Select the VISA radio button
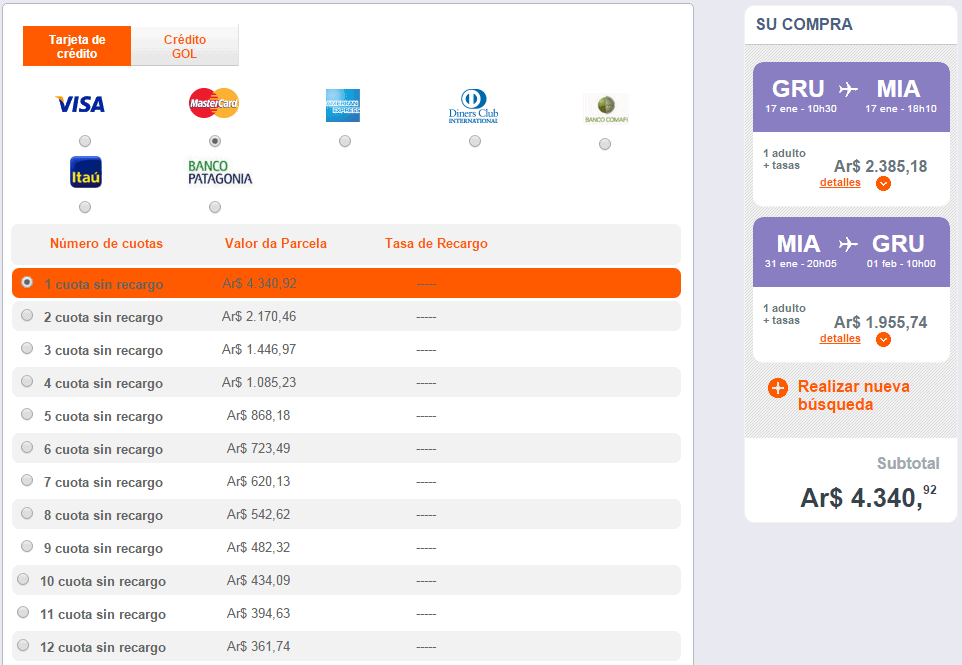Screen dimensions: 962x665 (x=85, y=141)
